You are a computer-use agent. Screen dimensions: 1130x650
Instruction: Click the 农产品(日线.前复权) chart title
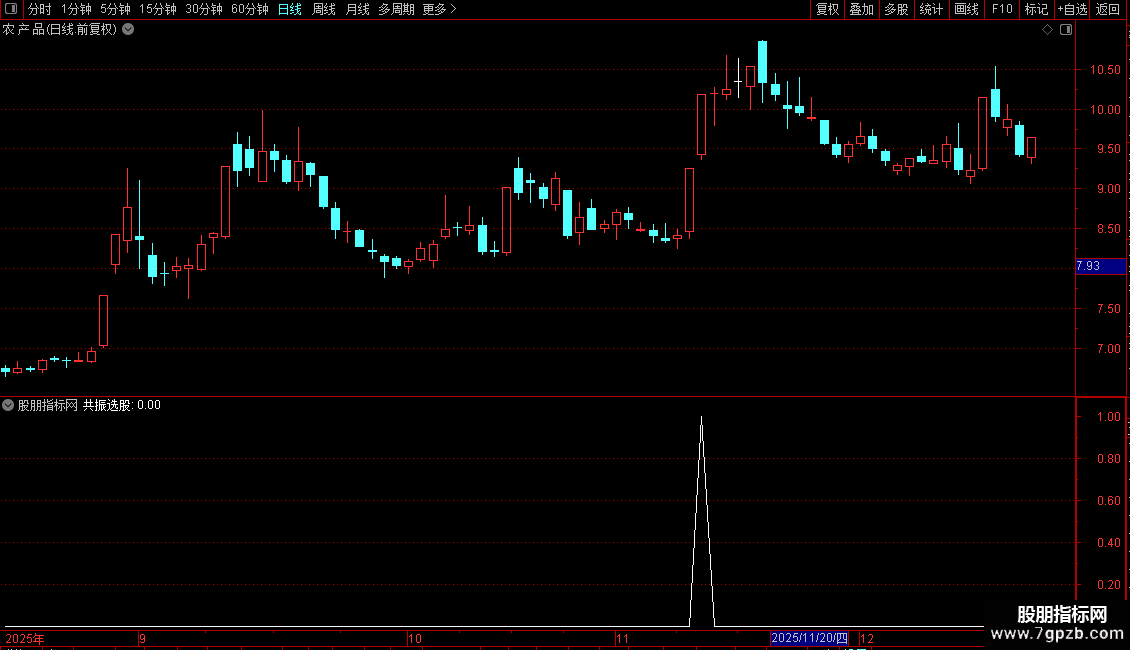[59, 30]
